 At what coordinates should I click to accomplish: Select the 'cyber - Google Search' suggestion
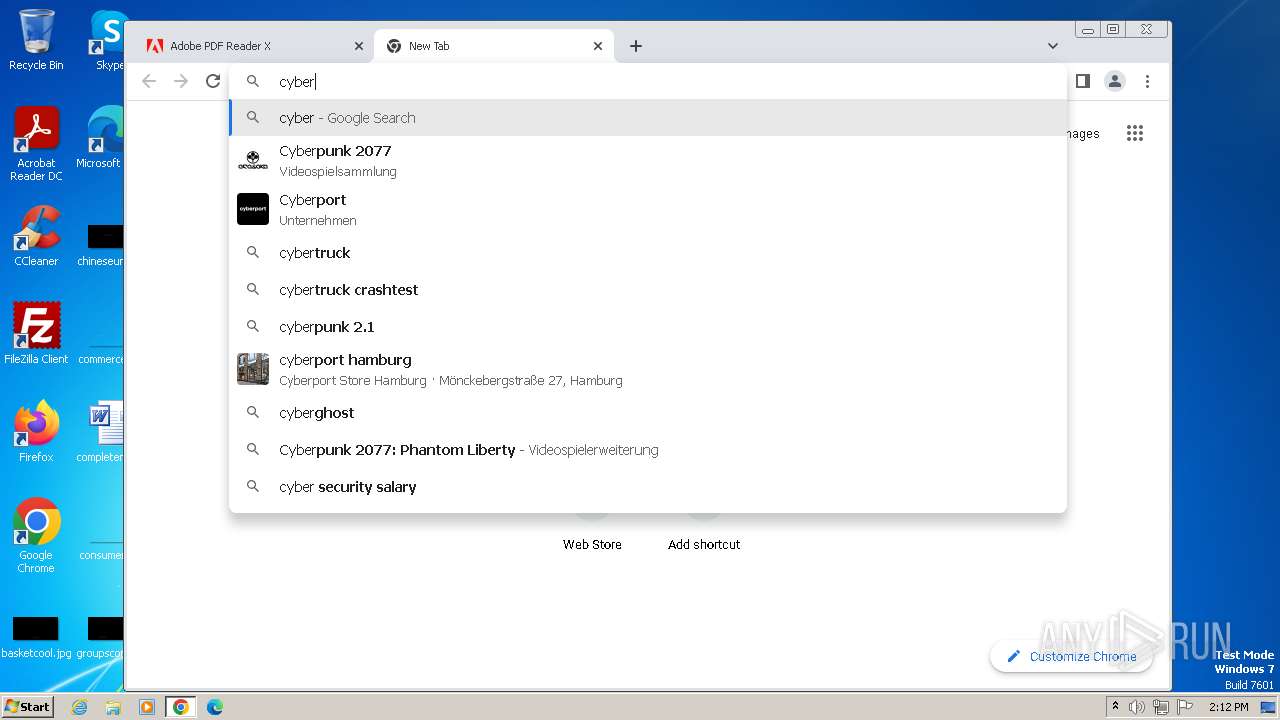tap(648, 118)
